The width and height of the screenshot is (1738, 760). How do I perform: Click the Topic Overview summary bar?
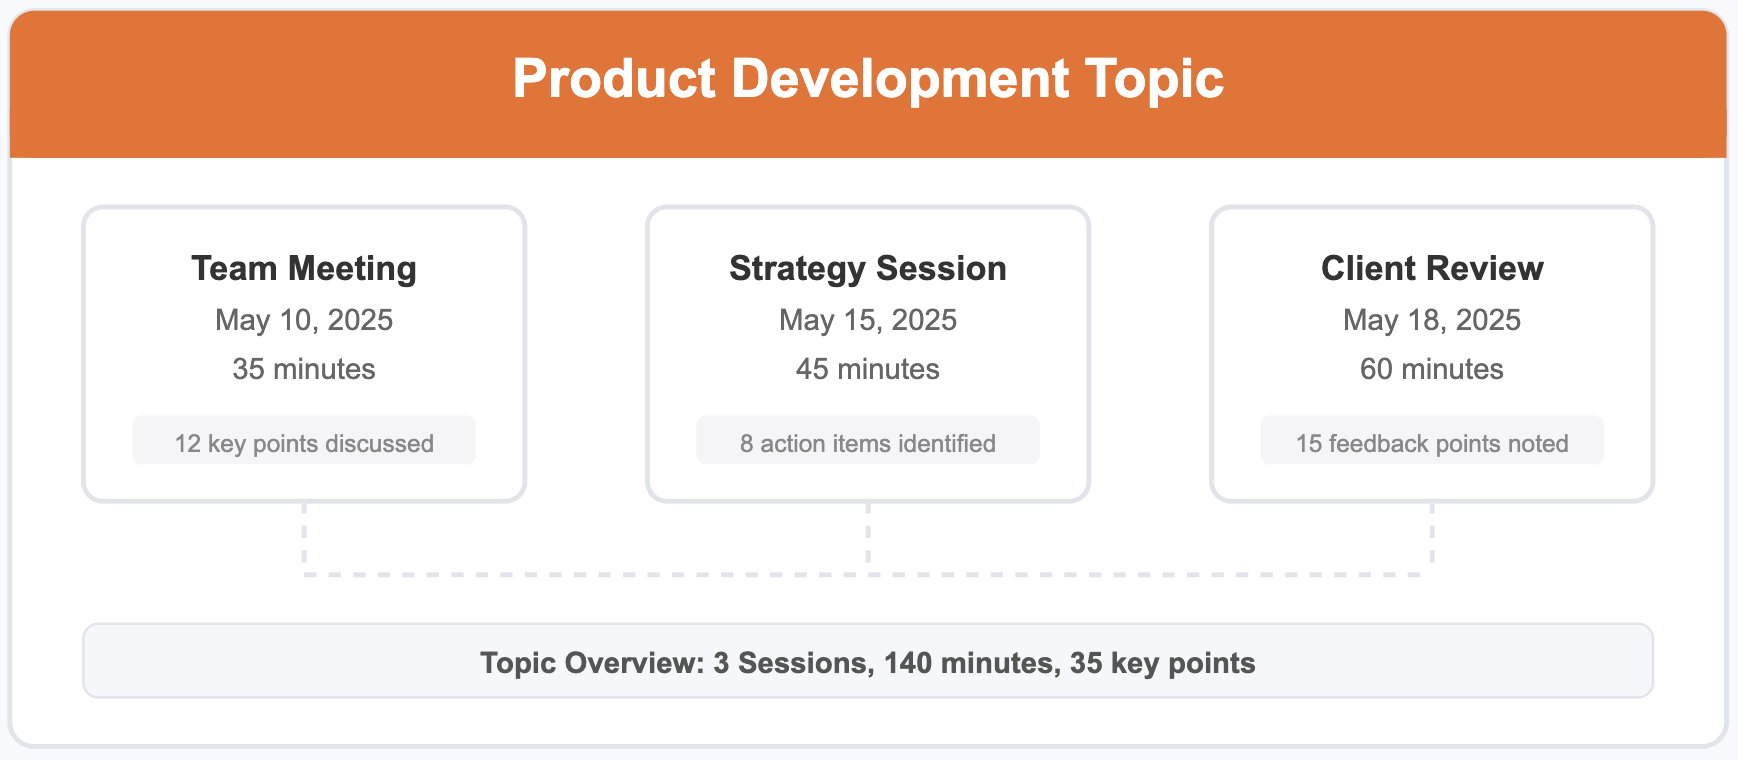(x=868, y=662)
